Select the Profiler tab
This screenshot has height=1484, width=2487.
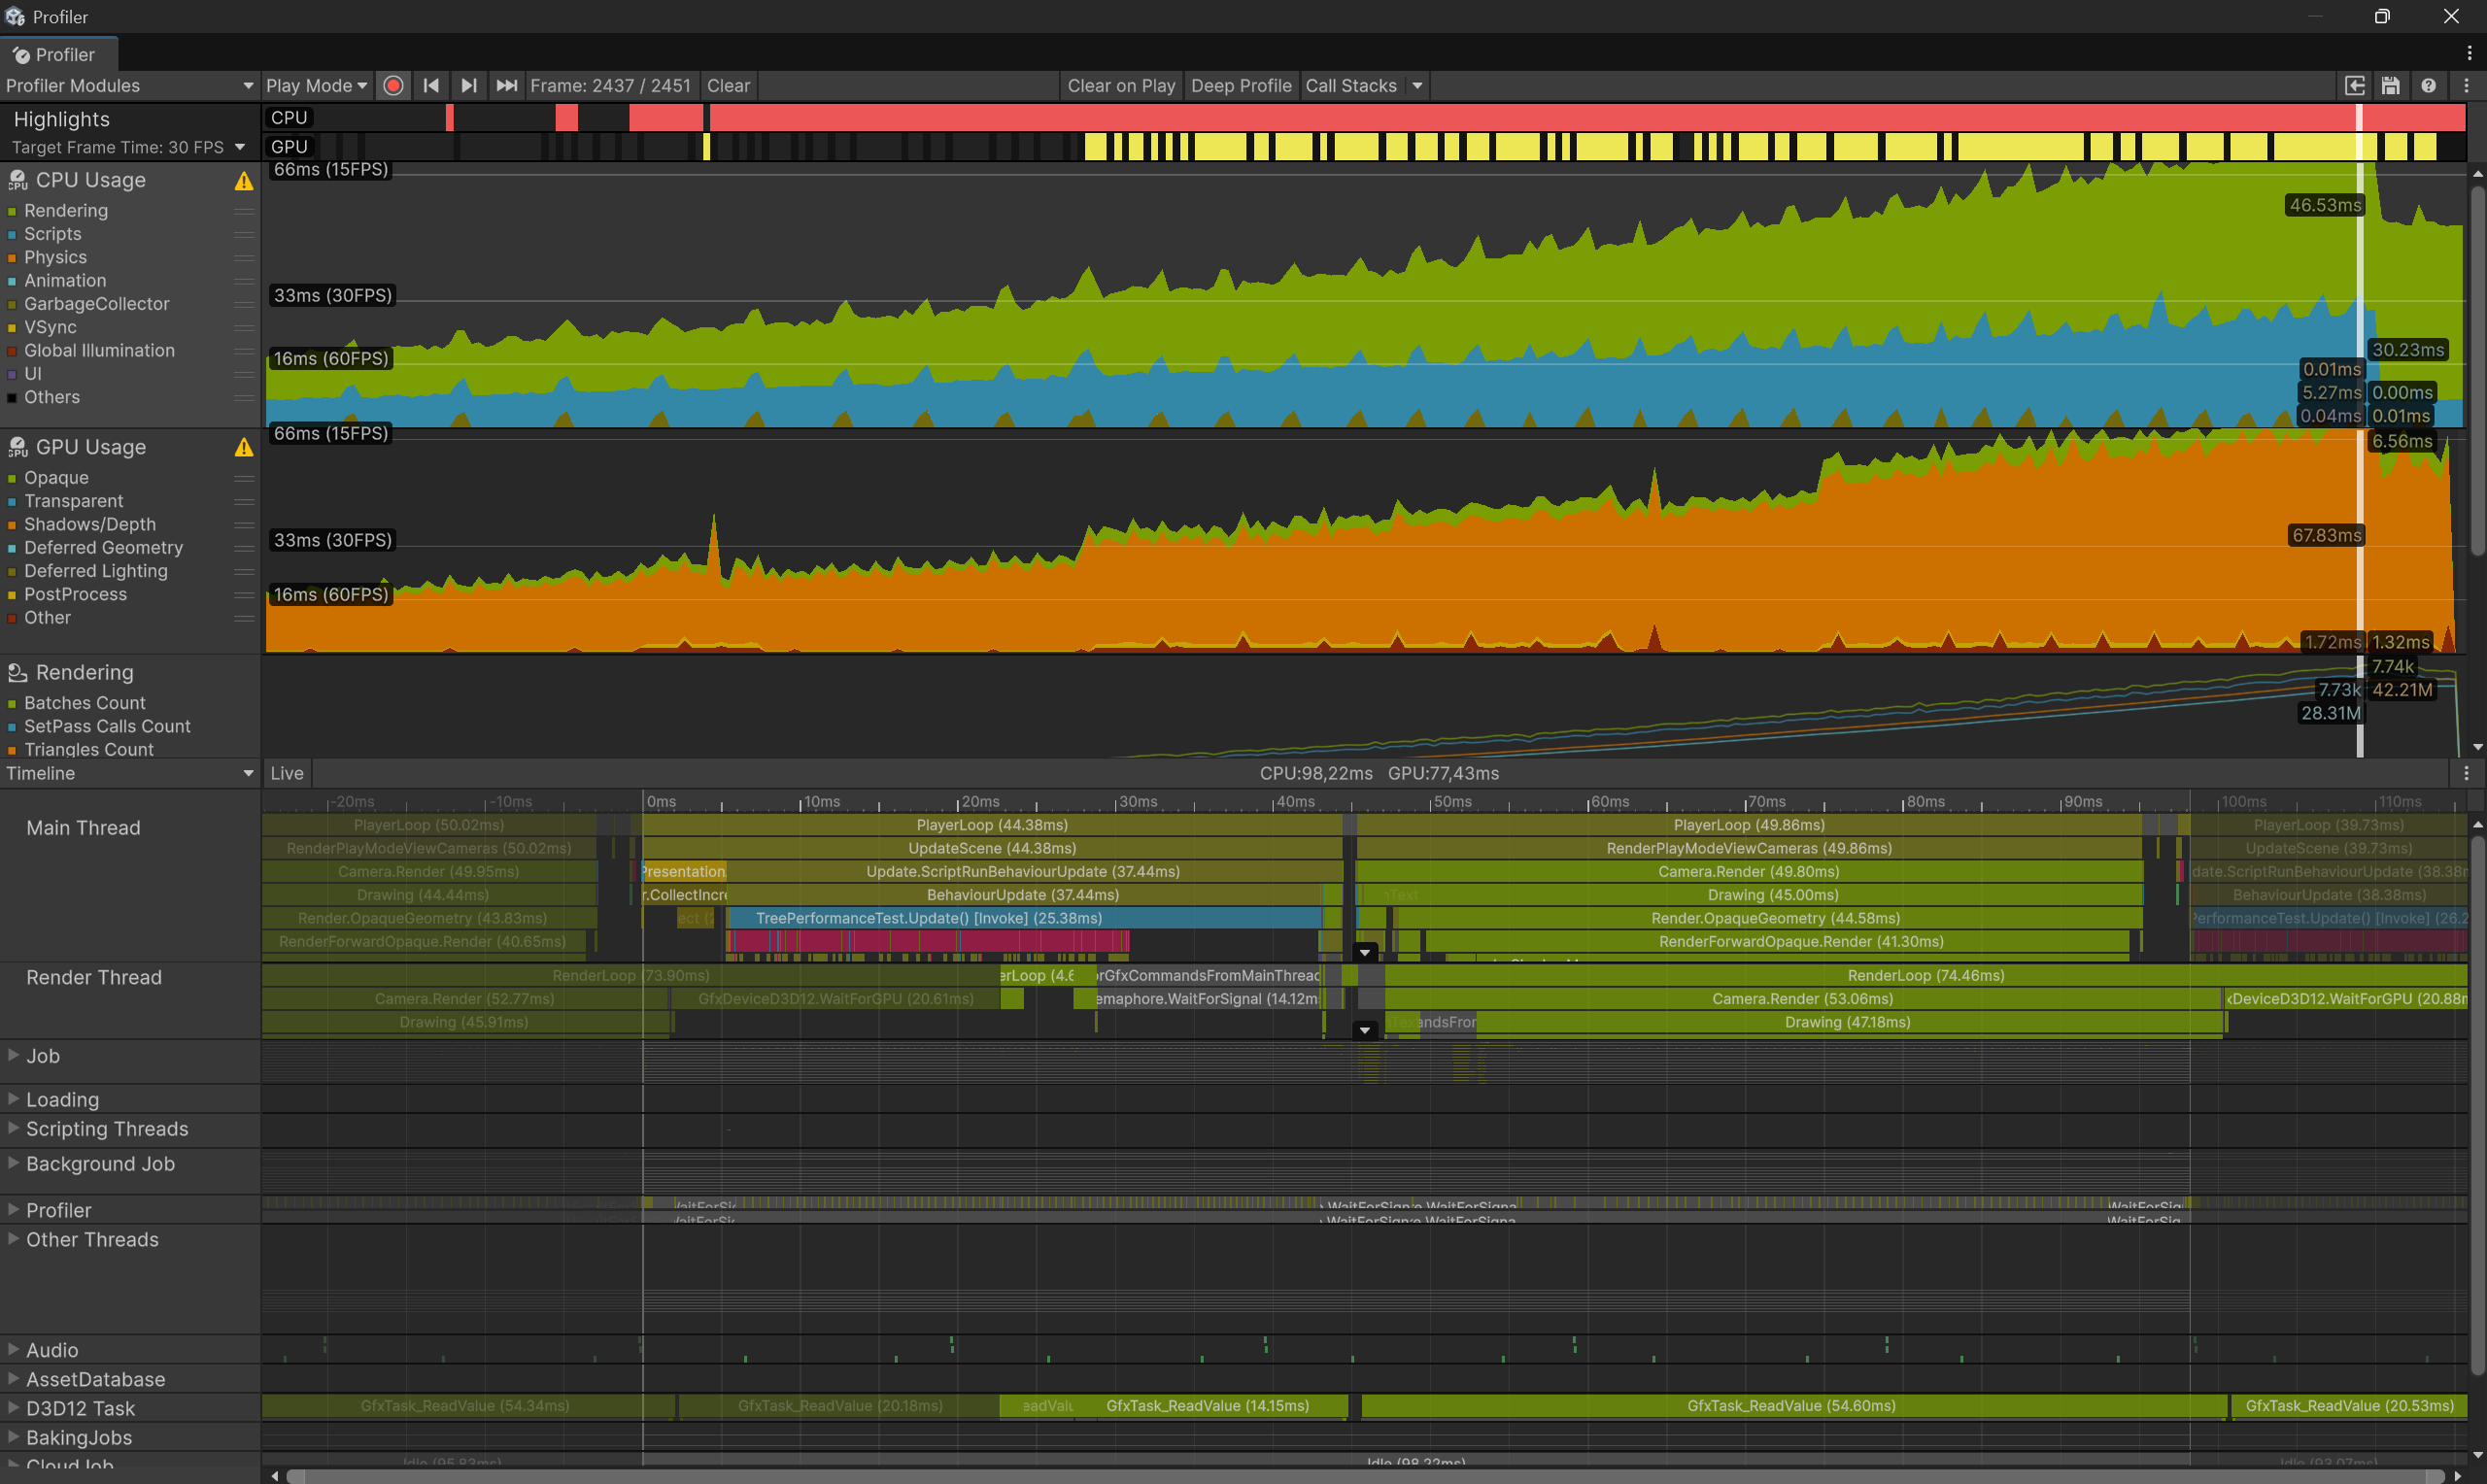point(58,55)
